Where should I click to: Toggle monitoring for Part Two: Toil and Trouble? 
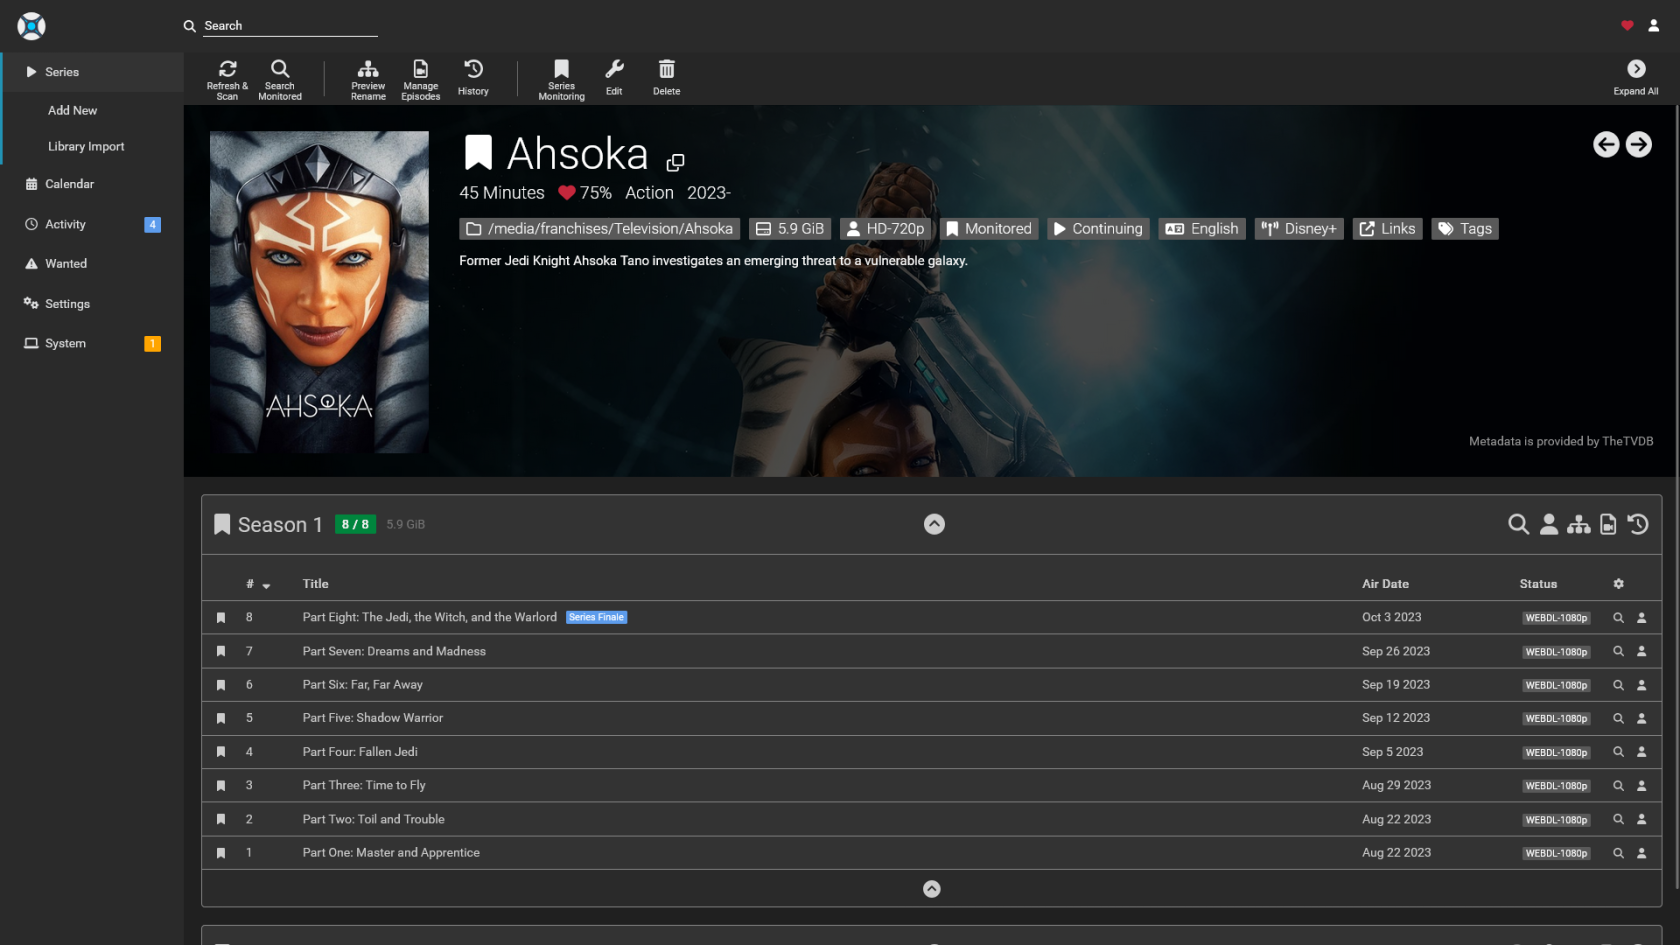click(221, 819)
